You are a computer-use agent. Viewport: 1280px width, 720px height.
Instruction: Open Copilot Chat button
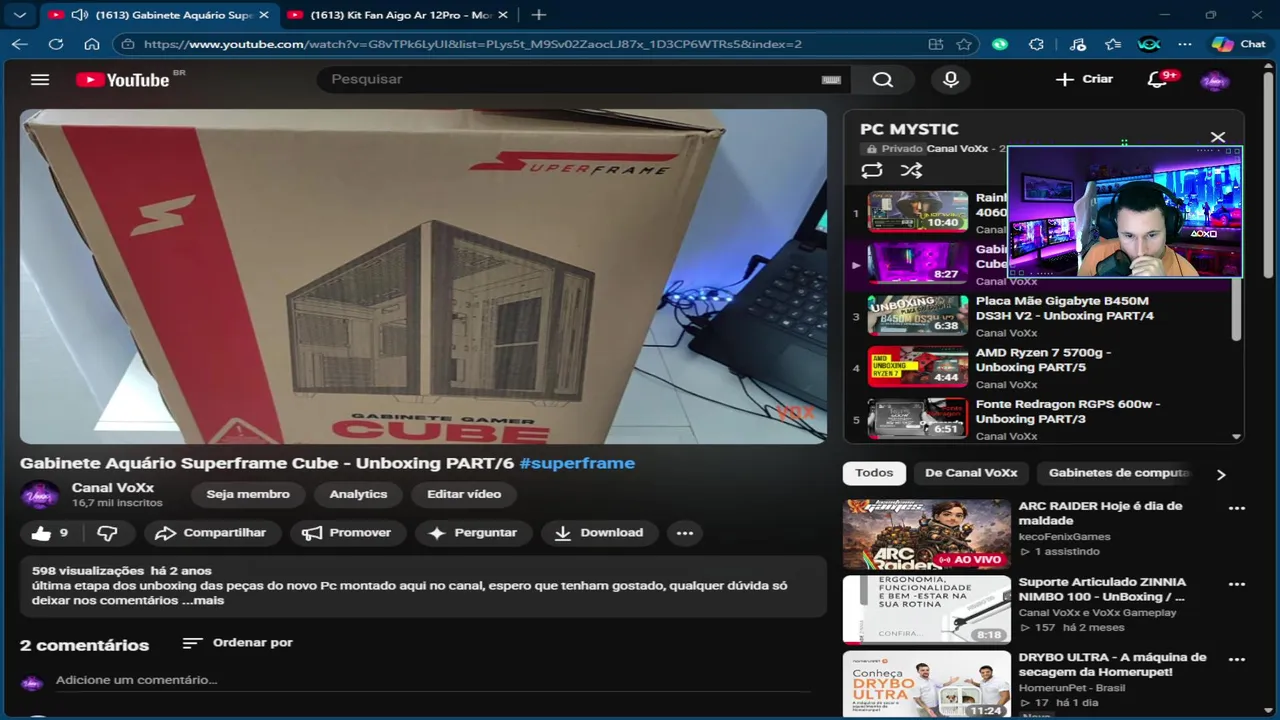click(1238, 44)
